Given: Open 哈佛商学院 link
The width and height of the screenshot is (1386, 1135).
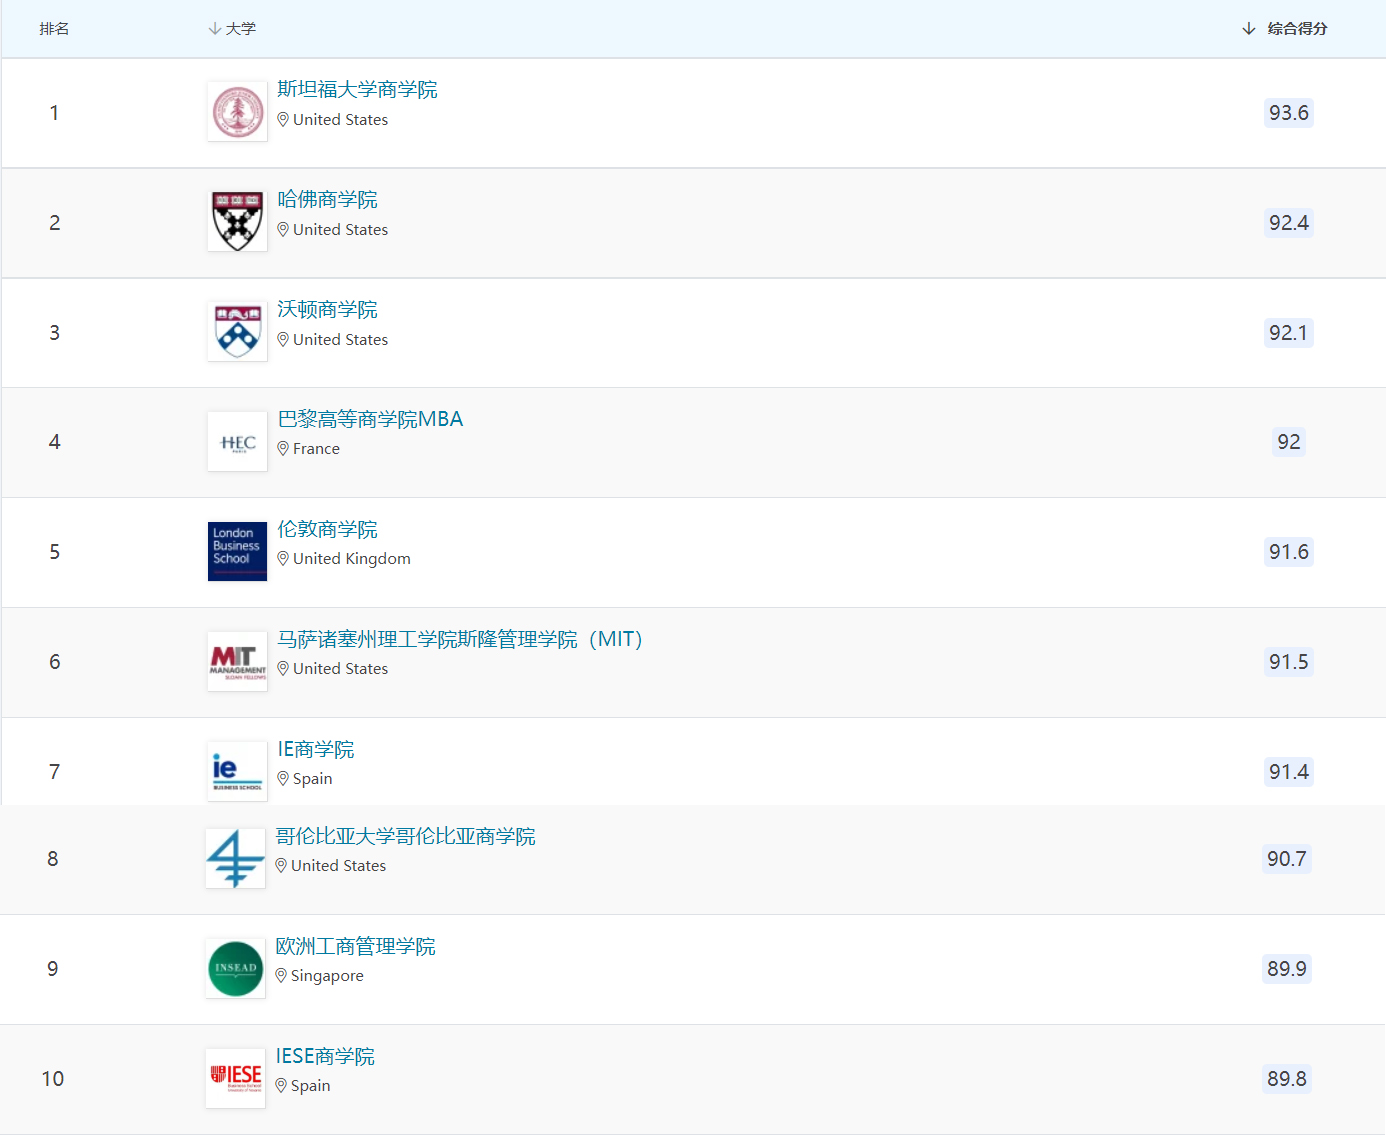Looking at the screenshot, I should [327, 199].
